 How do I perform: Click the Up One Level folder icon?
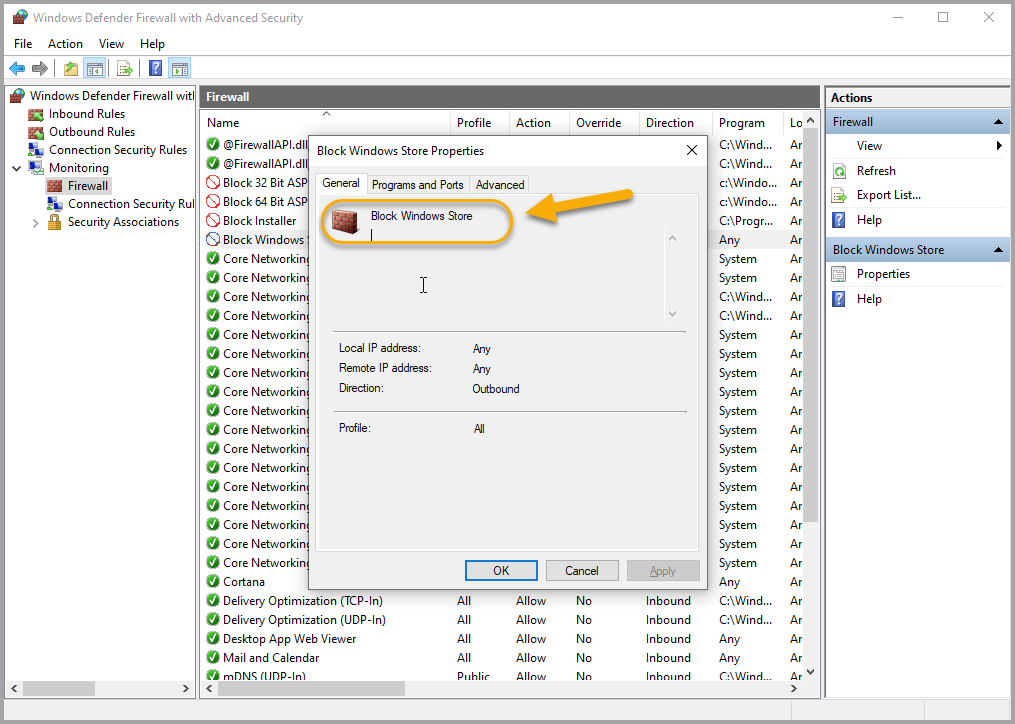click(x=71, y=68)
